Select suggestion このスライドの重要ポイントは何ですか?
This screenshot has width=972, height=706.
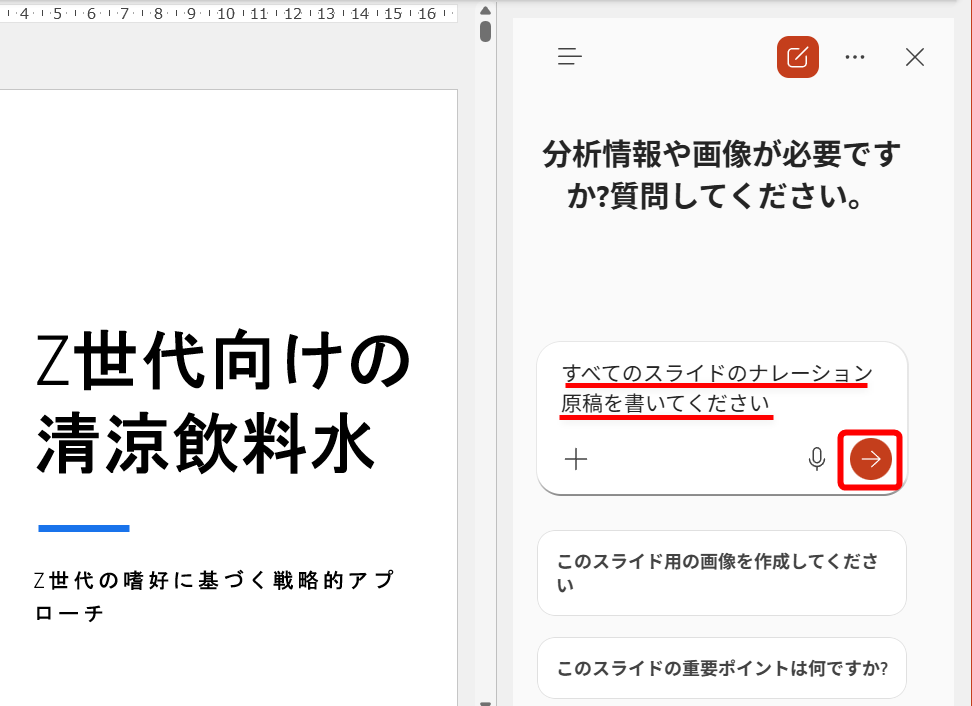(x=721, y=668)
